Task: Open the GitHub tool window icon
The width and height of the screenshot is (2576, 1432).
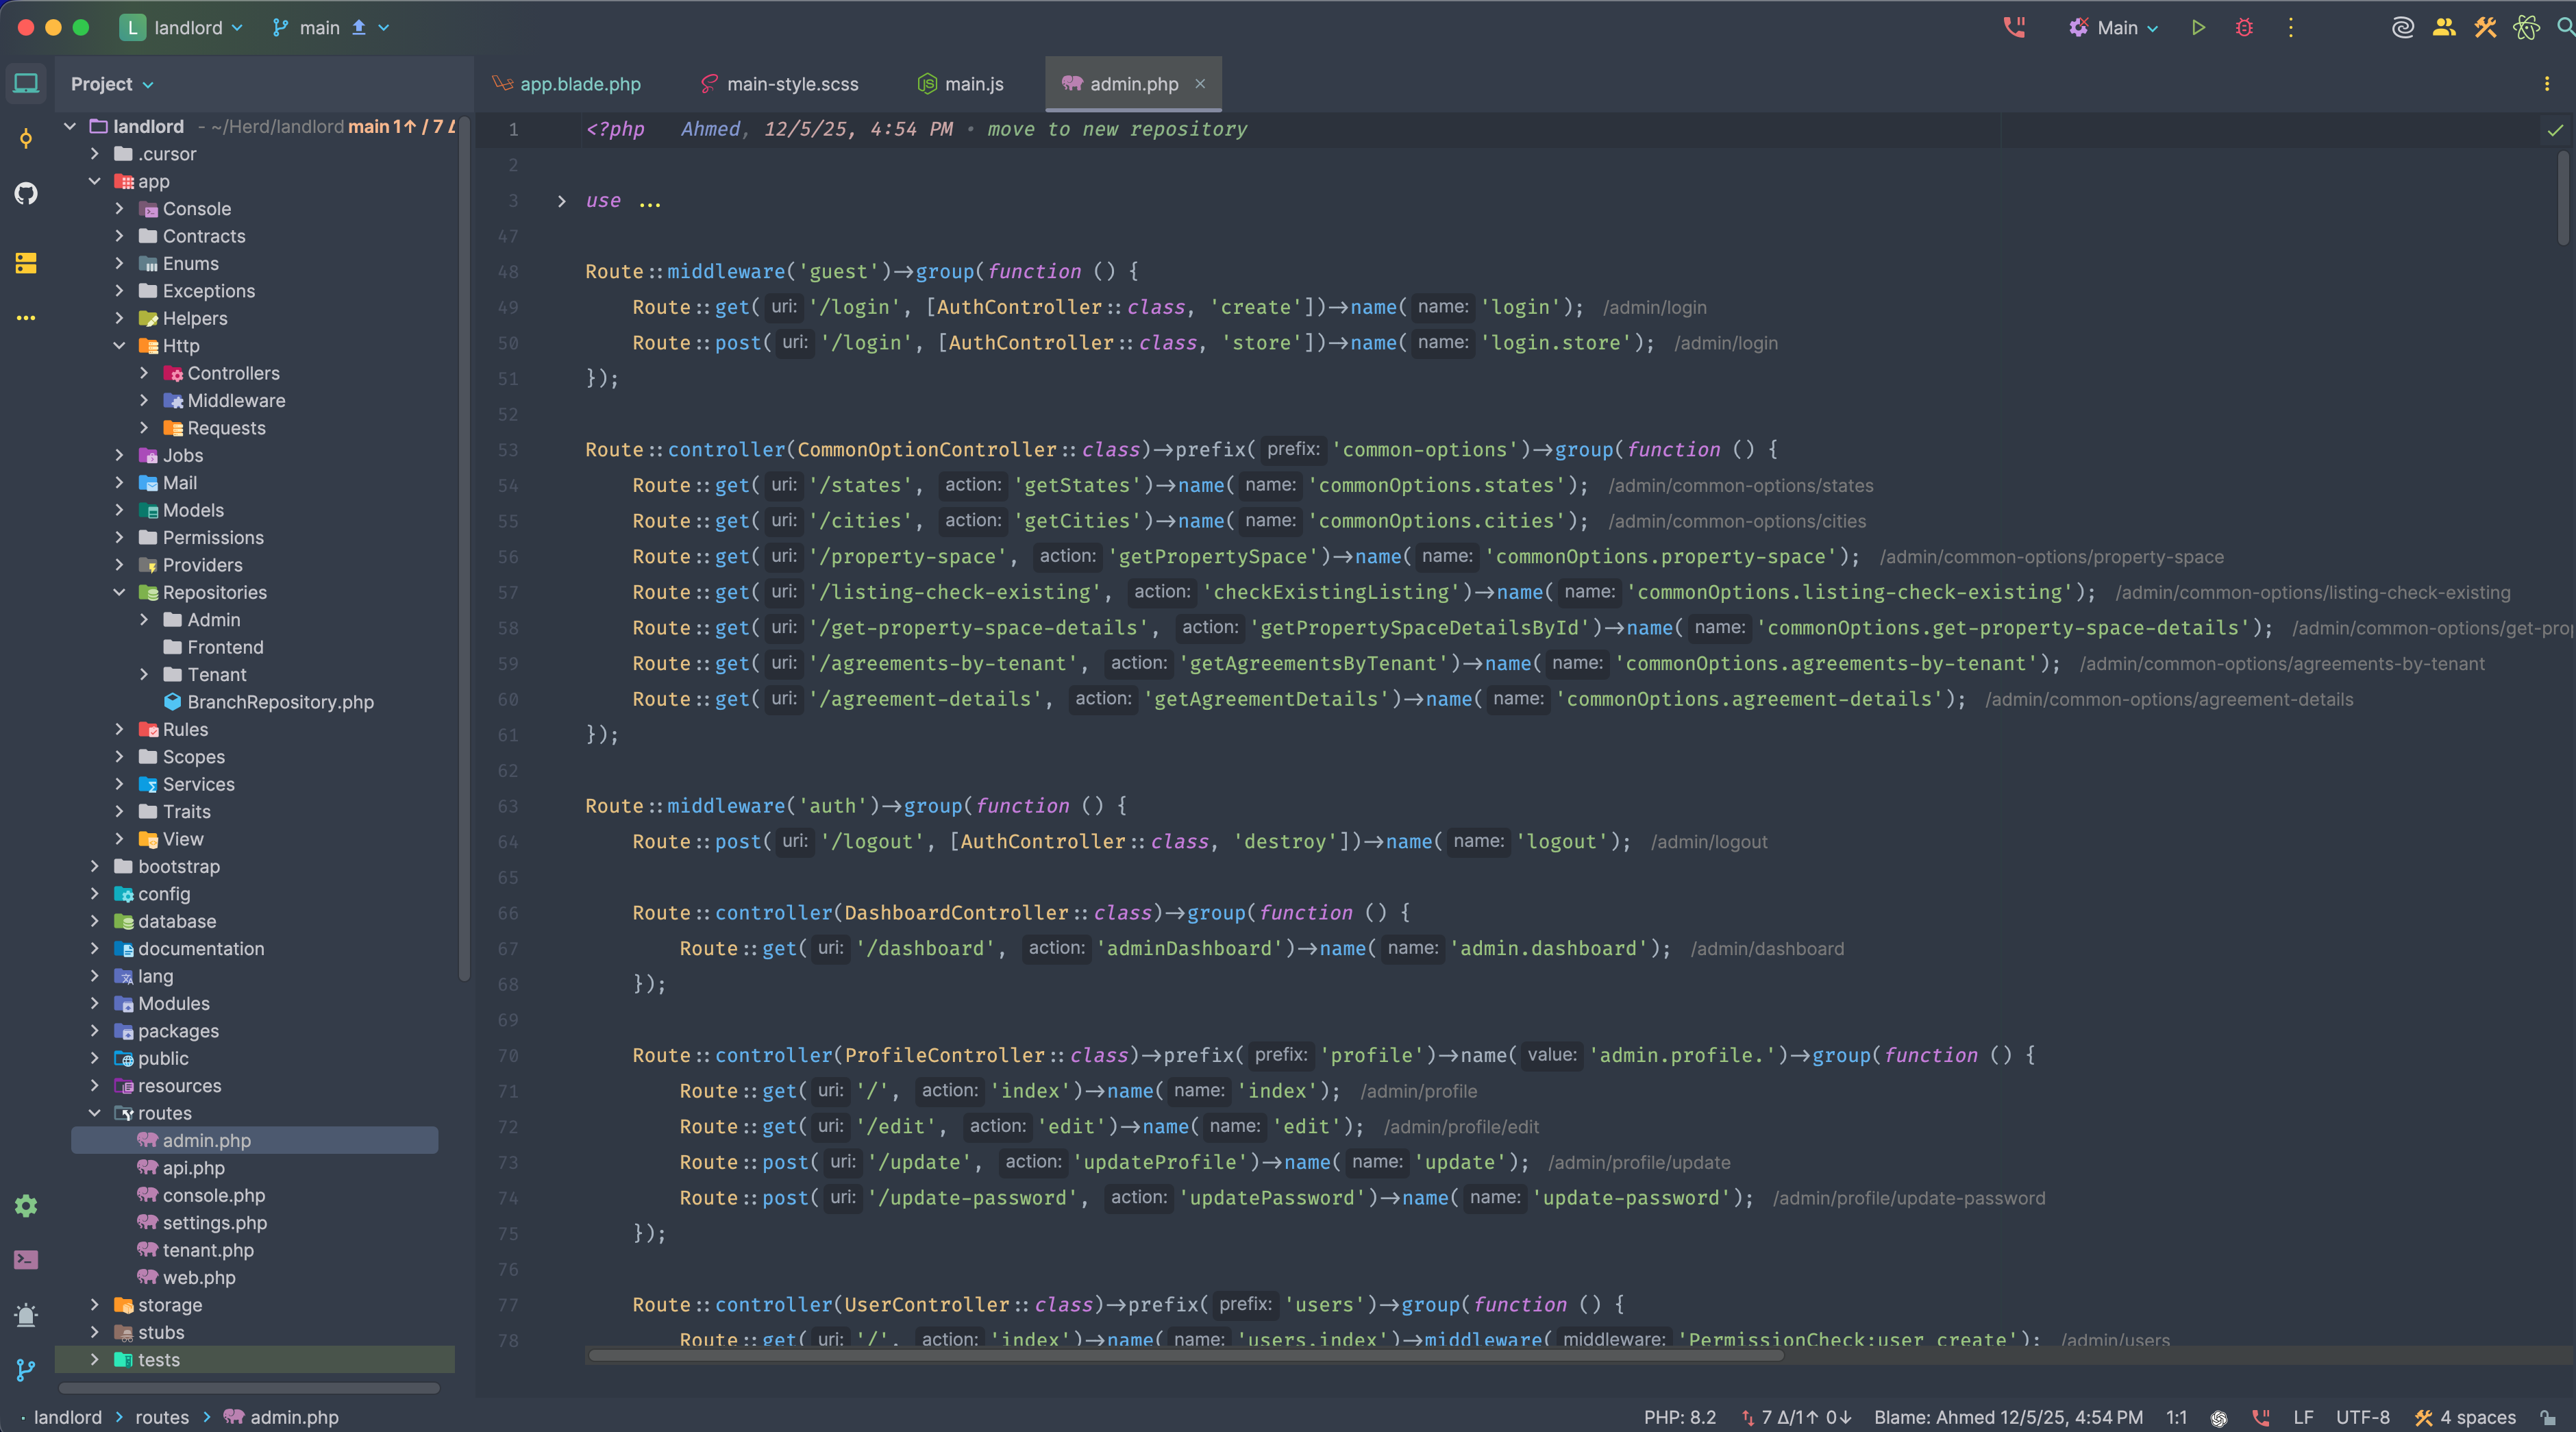Action: (x=27, y=193)
